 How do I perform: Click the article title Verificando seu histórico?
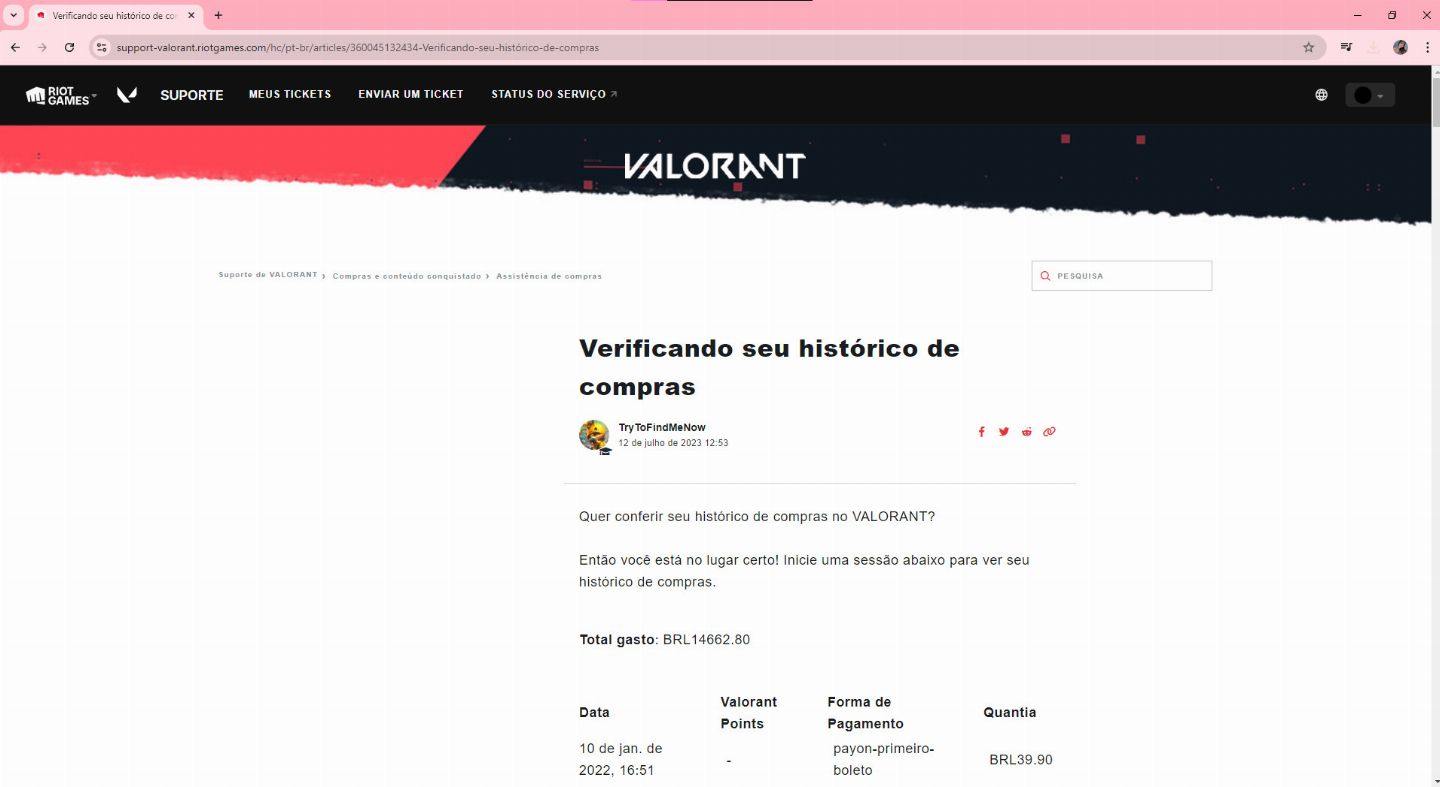[769, 367]
